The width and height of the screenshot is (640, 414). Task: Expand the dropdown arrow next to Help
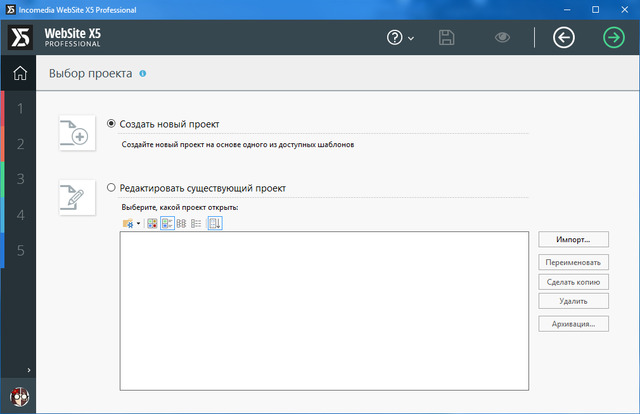click(411, 39)
